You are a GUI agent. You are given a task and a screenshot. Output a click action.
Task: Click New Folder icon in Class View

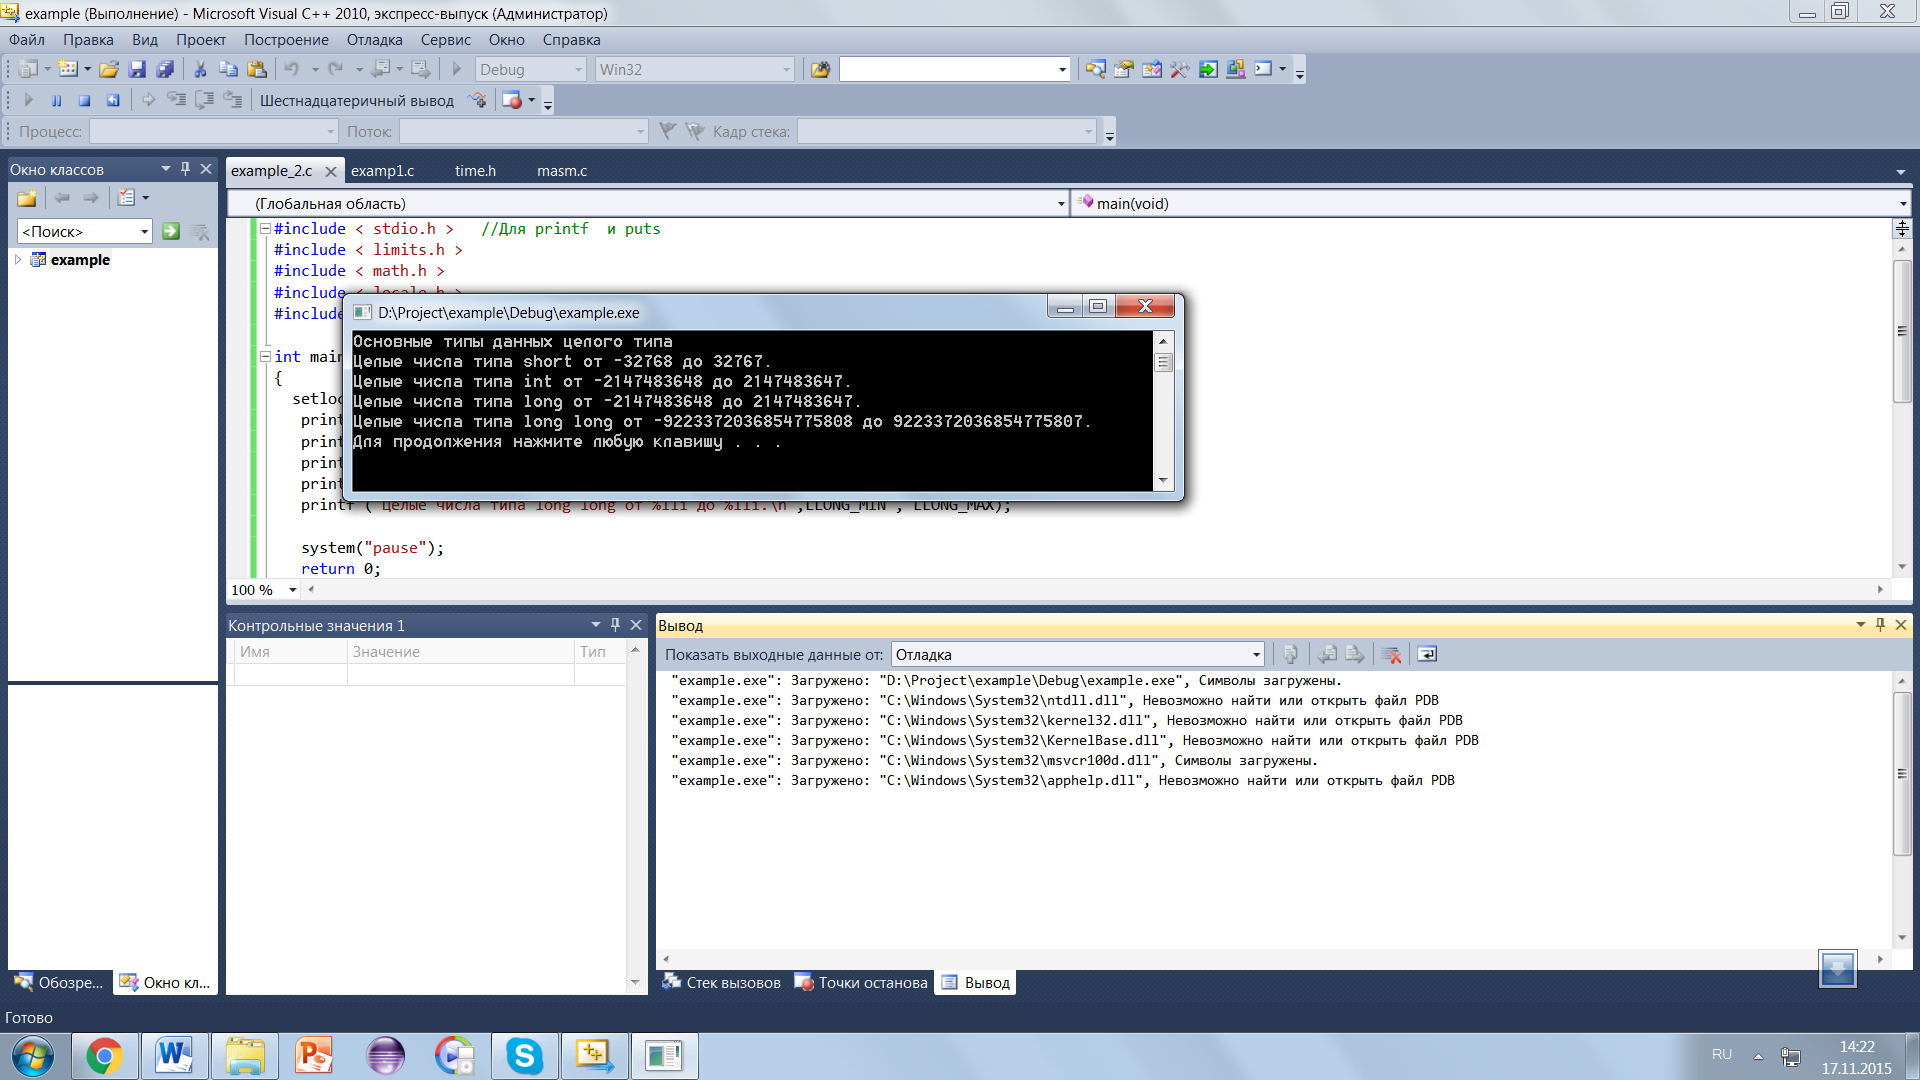click(x=27, y=198)
